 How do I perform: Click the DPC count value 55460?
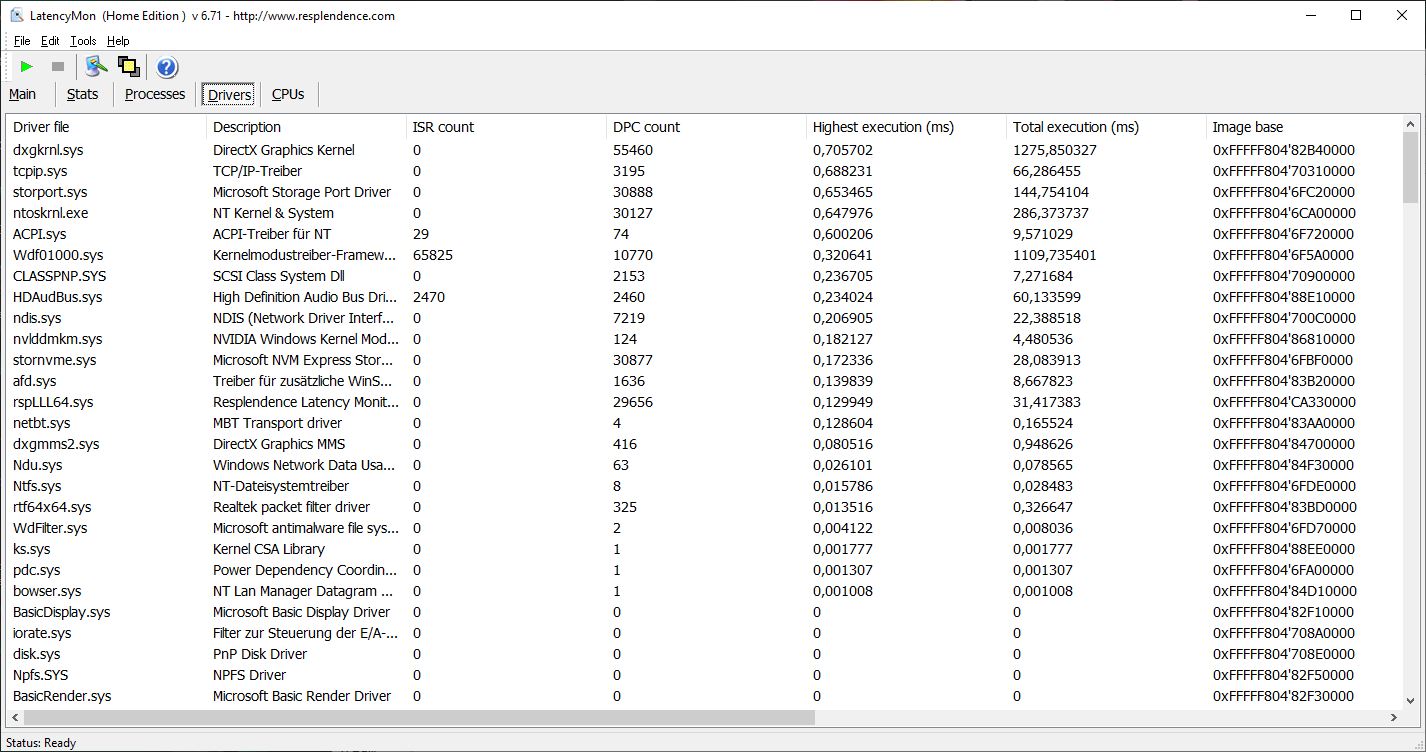pos(633,150)
